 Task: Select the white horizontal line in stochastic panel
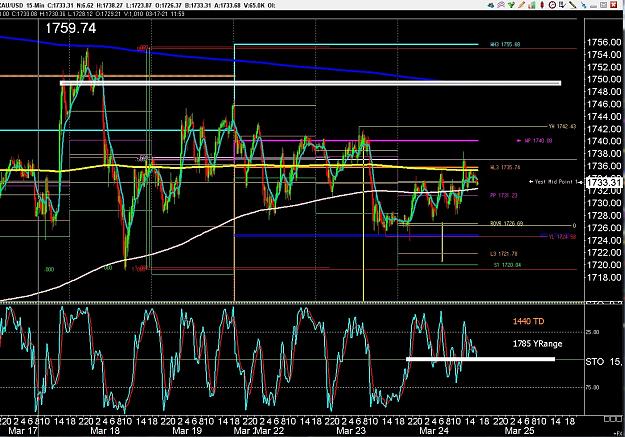[480, 359]
